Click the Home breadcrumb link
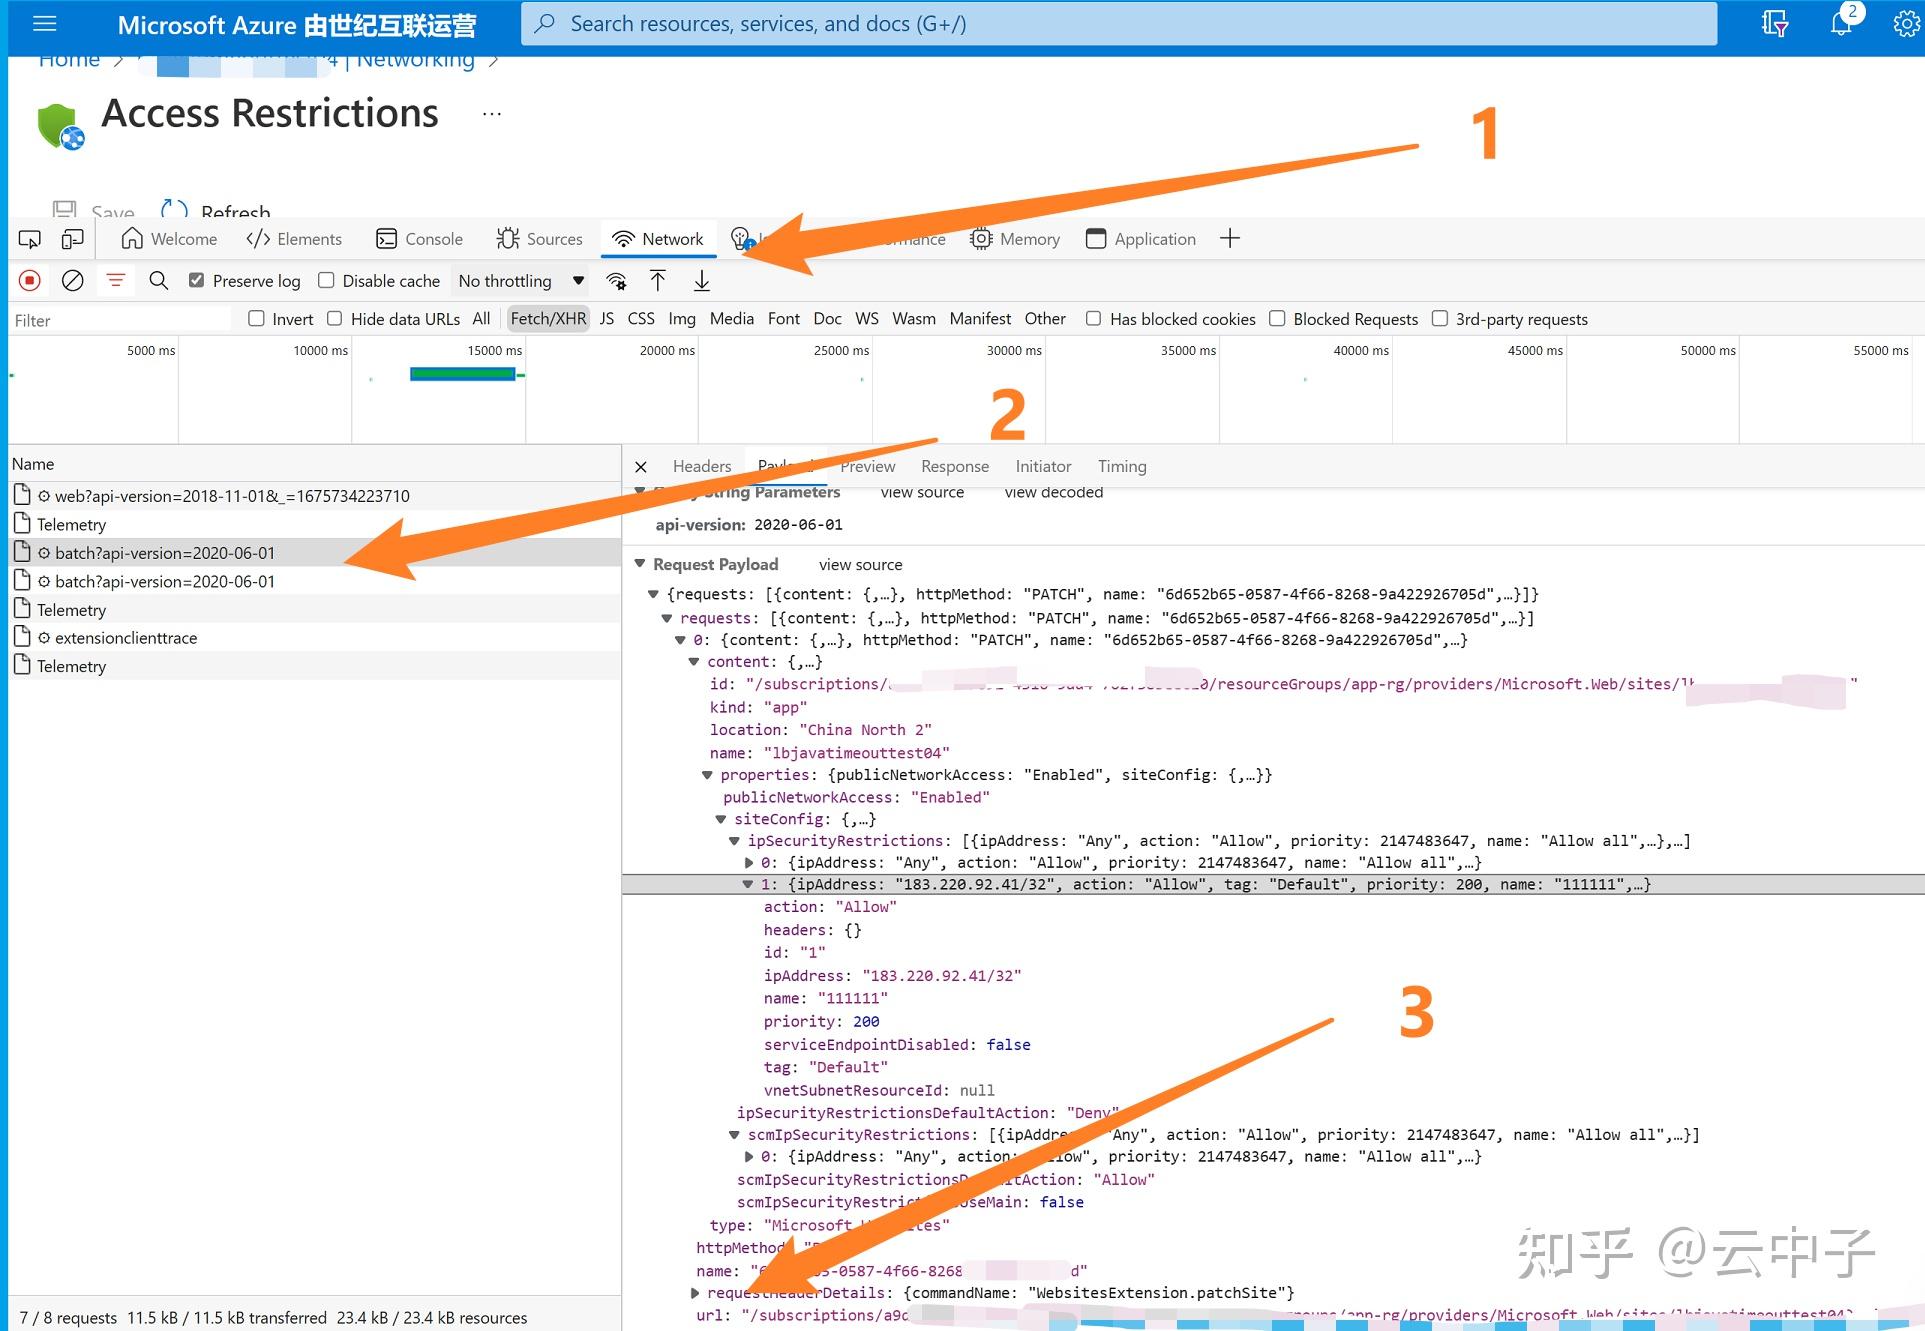Viewport: 1925px width, 1331px height. tap(68, 59)
